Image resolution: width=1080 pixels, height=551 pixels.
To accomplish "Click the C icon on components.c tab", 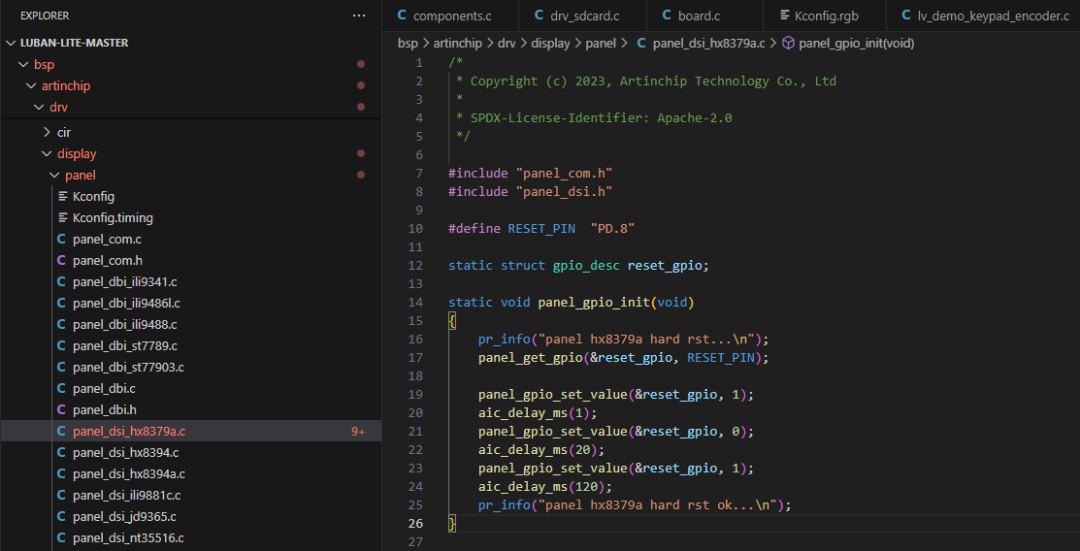I will (x=402, y=16).
